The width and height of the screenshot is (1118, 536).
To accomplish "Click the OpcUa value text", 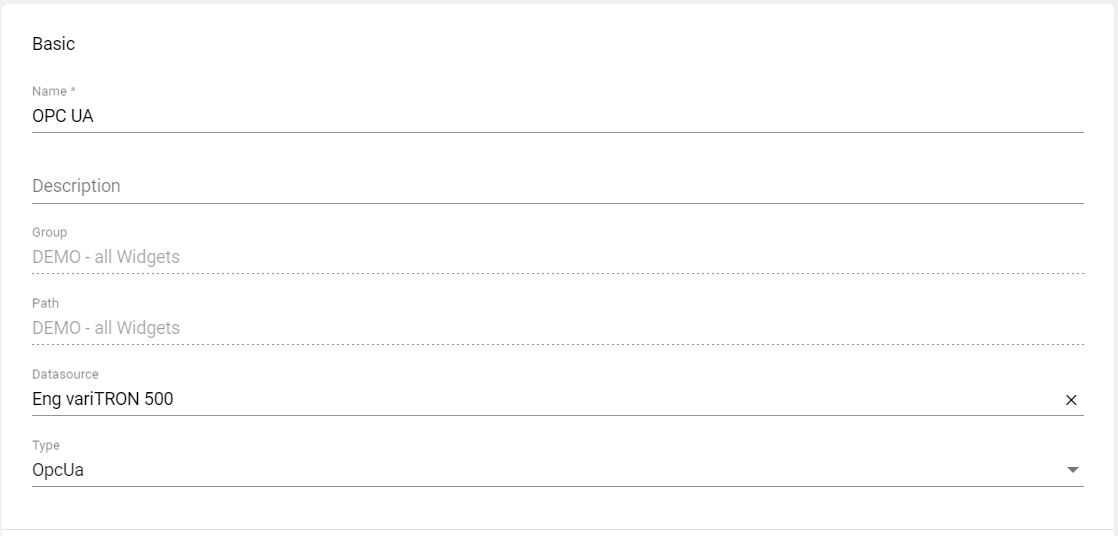I will [x=58, y=470].
